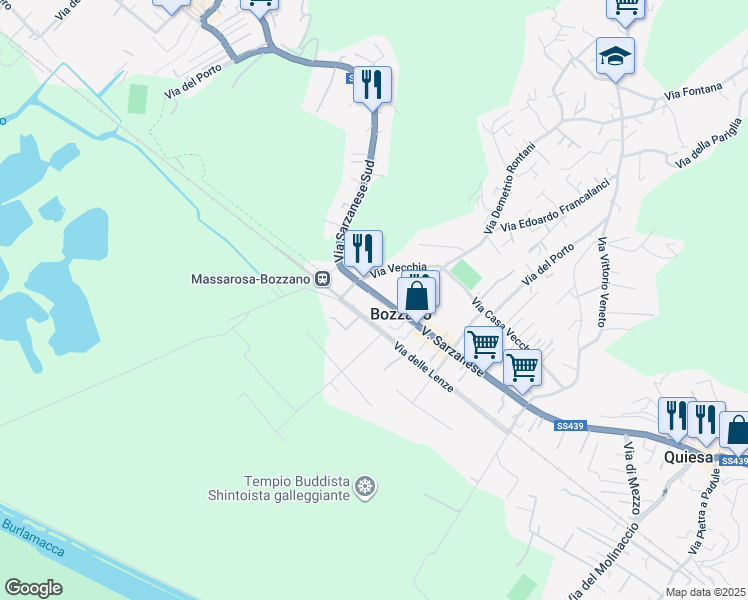
Task: Open the rightmost shopping cart marker near Via Casa Vecchia
Action: pyautogui.click(x=523, y=370)
